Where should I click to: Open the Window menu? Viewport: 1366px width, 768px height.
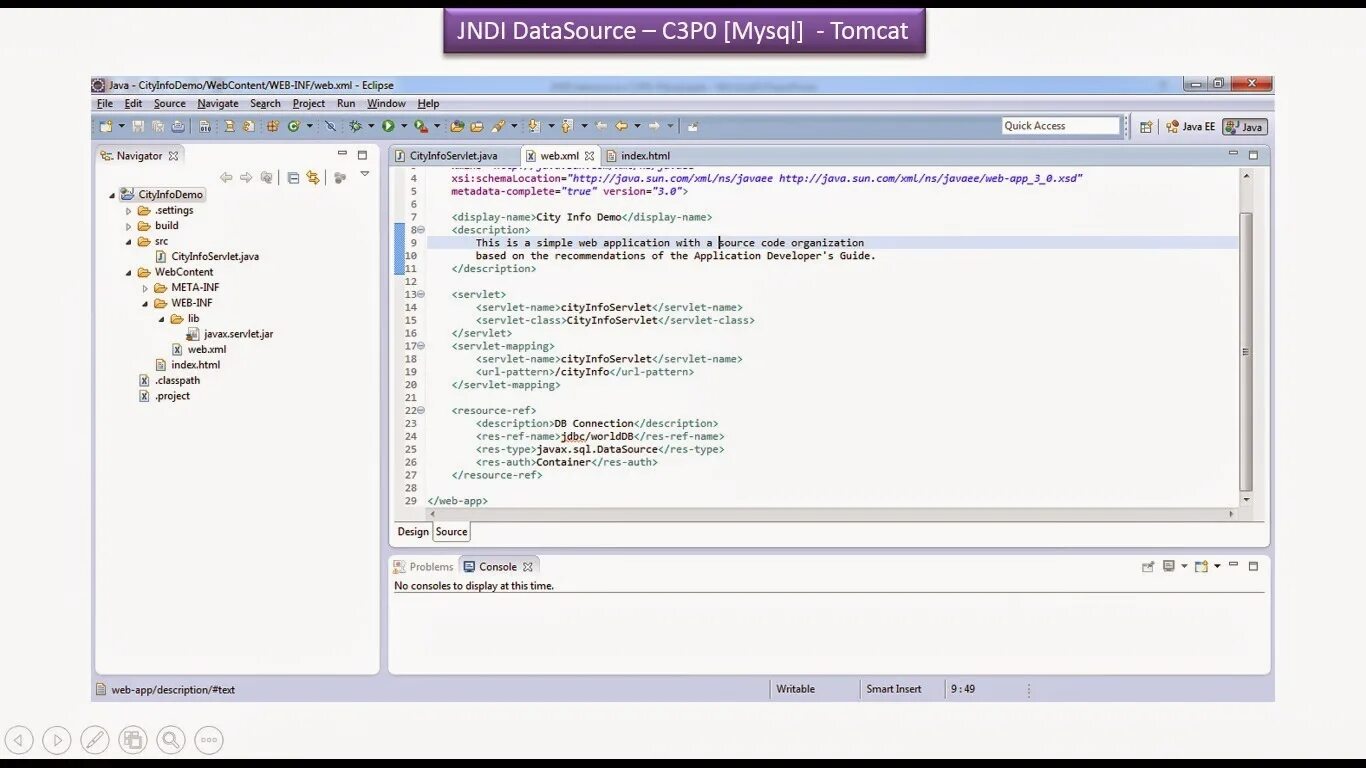(x=386, y=104)
